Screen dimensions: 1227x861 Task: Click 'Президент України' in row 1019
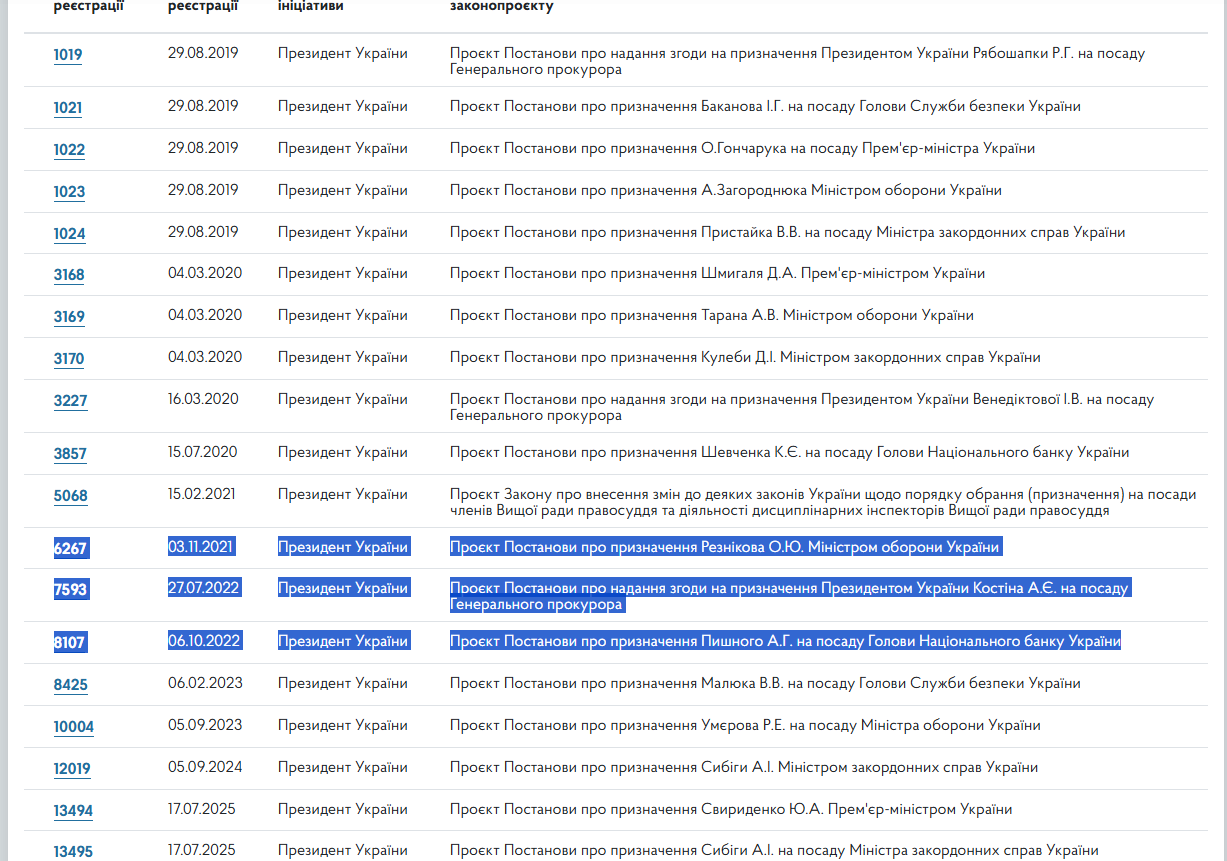(x=343, y=53)
